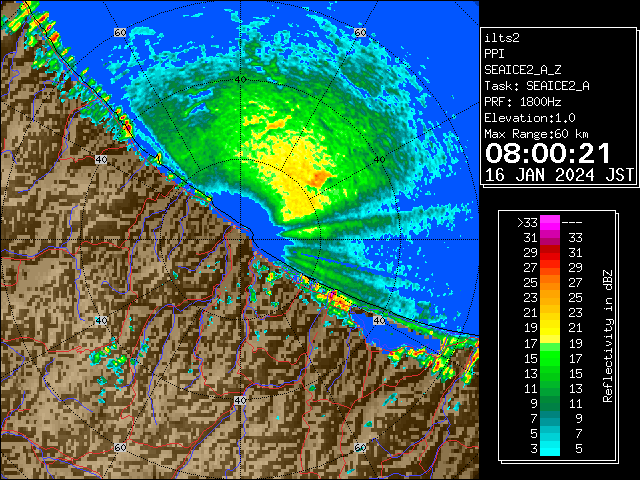The image size is (640, 480).
Task: Pick the cyan 3–5 dBZ legend swatch
Action: [550, 448]
